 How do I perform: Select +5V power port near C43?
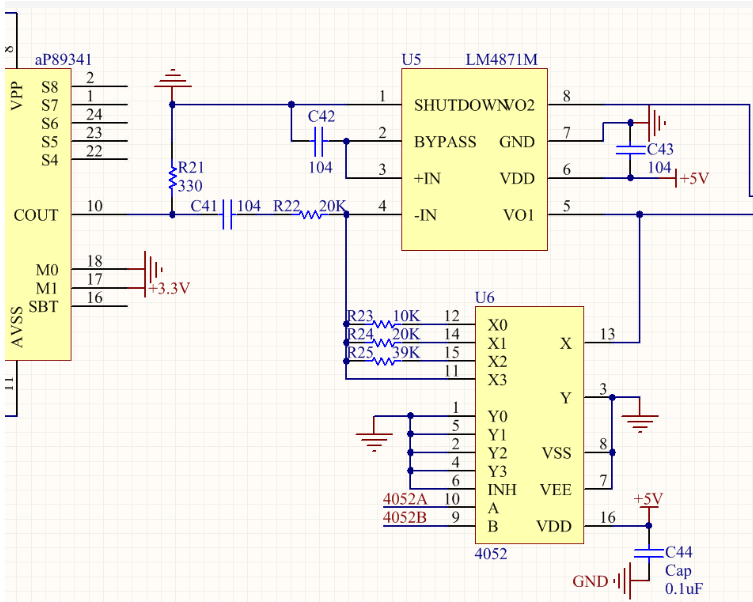point(685,178)
